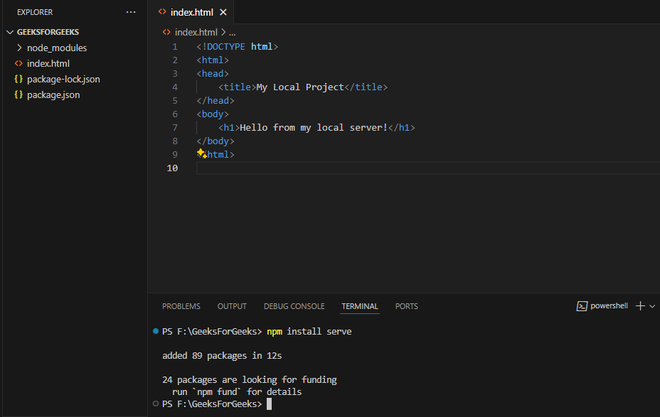Collapse the GEEKSFORGEEKS folder section
660x417 pixels.
[10, 32]
